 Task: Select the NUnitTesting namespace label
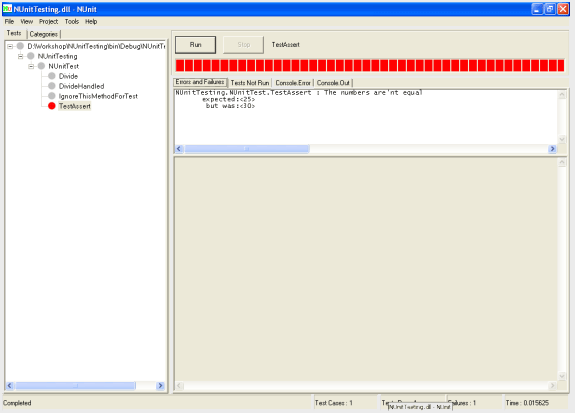tap(58, 56)
